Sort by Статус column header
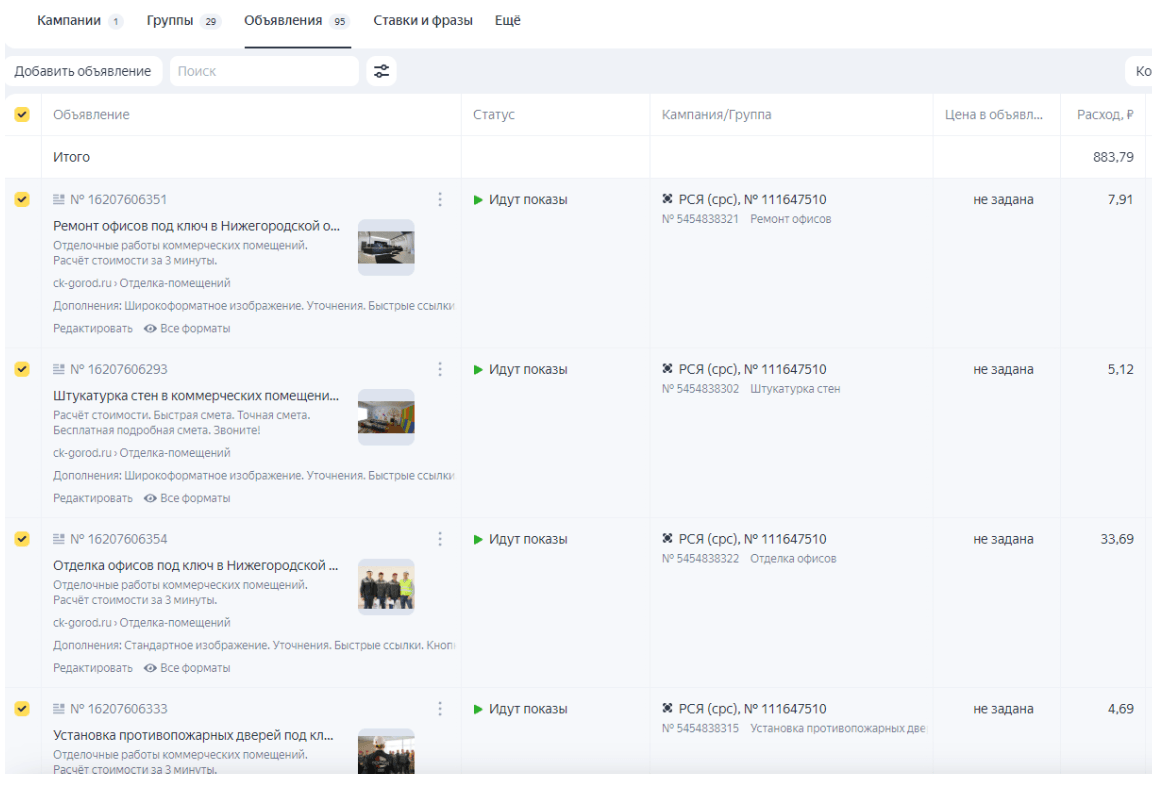This screenshot has height=785, width=1157. (x=494, y=114)
